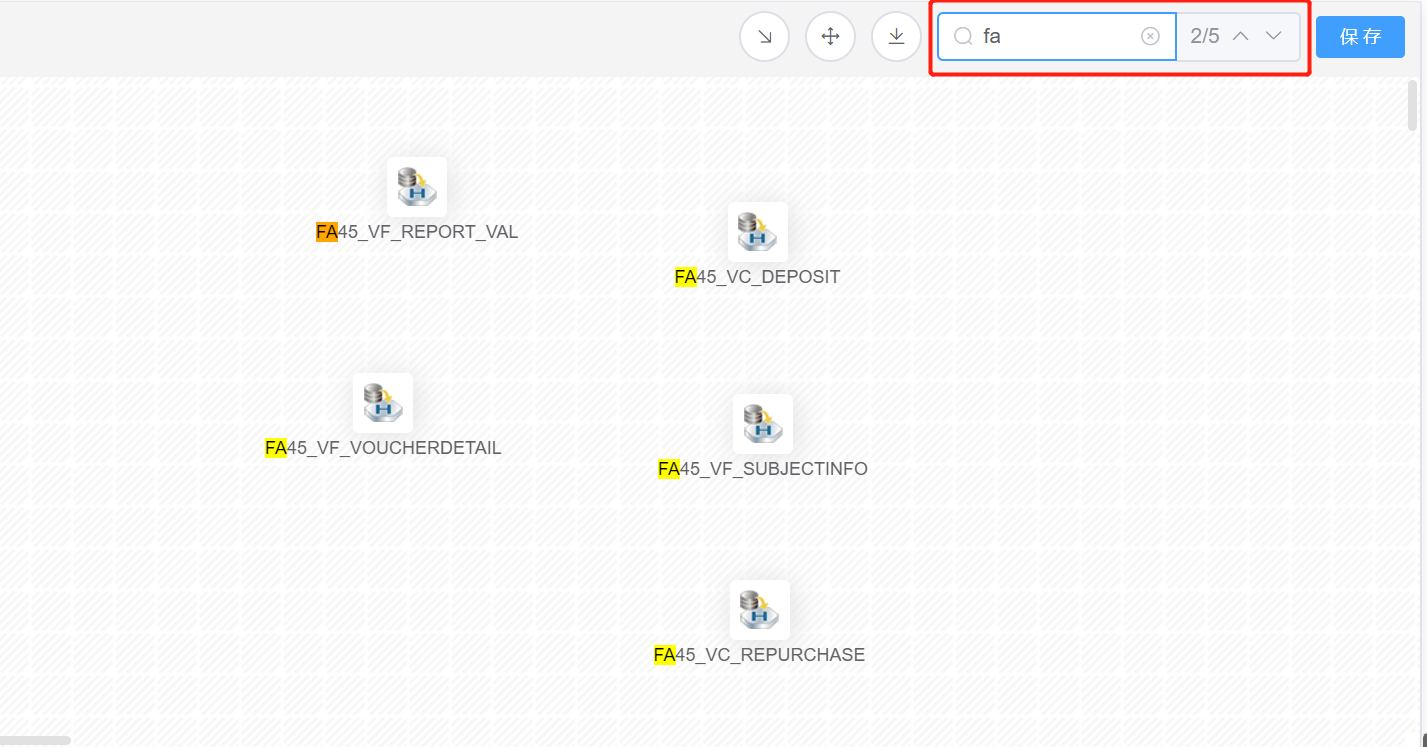
Task: Click the magnifier icon in search box
Action: (x=963, y=36)
